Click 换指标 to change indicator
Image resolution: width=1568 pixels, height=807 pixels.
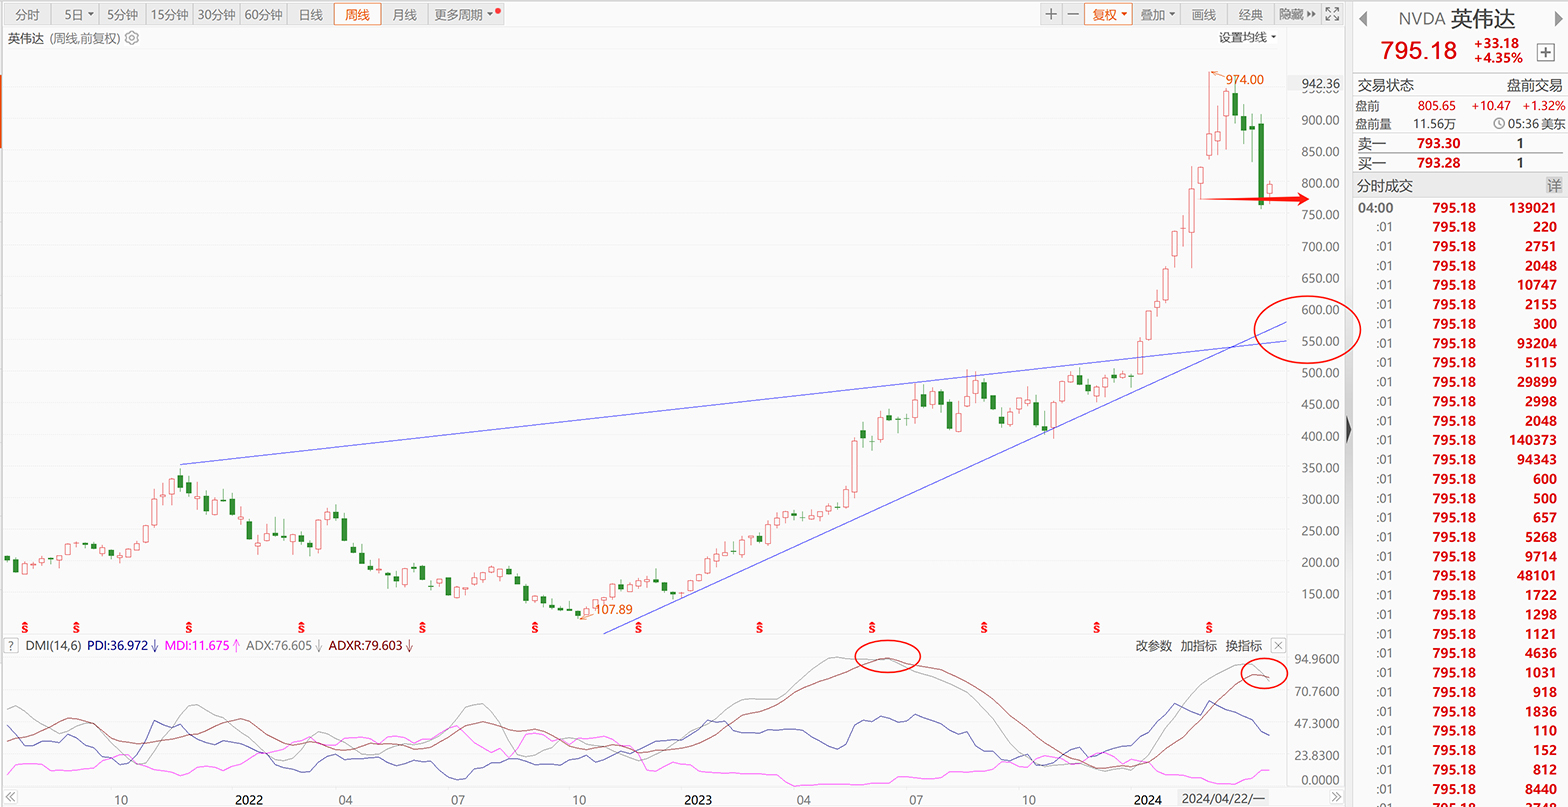(x=1243, y=646)
